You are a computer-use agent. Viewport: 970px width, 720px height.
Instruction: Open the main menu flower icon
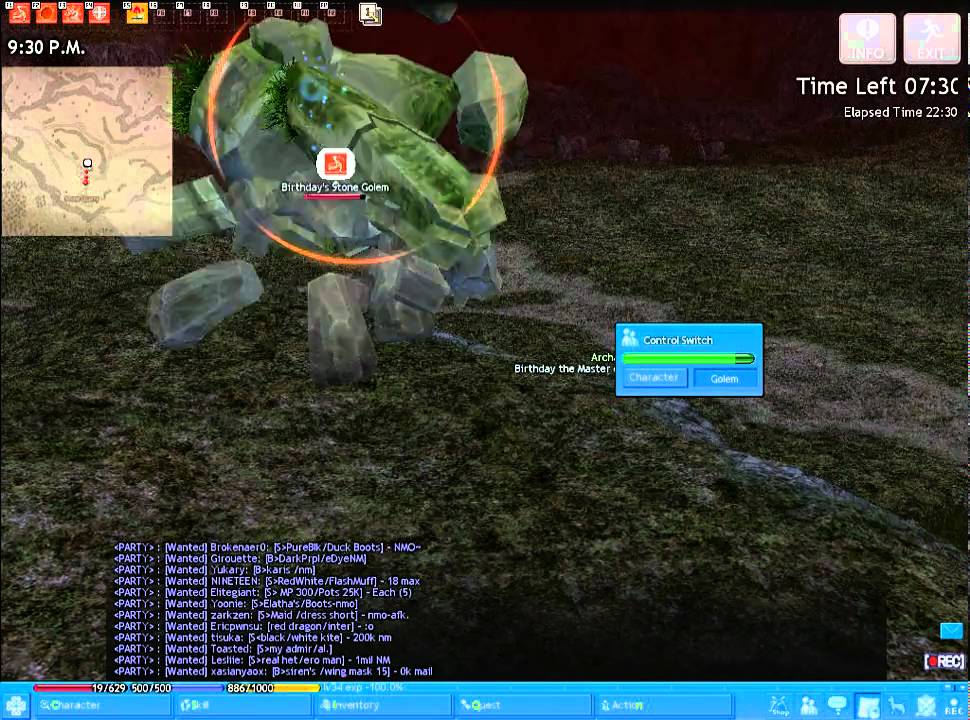tap(16, 706)
